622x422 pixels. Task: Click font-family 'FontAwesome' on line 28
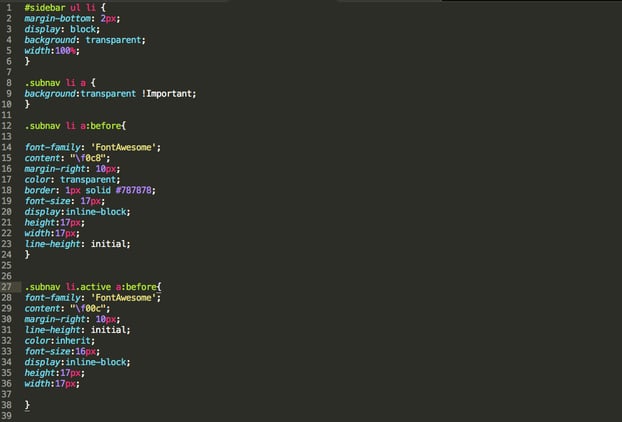(x=93, y=297)
